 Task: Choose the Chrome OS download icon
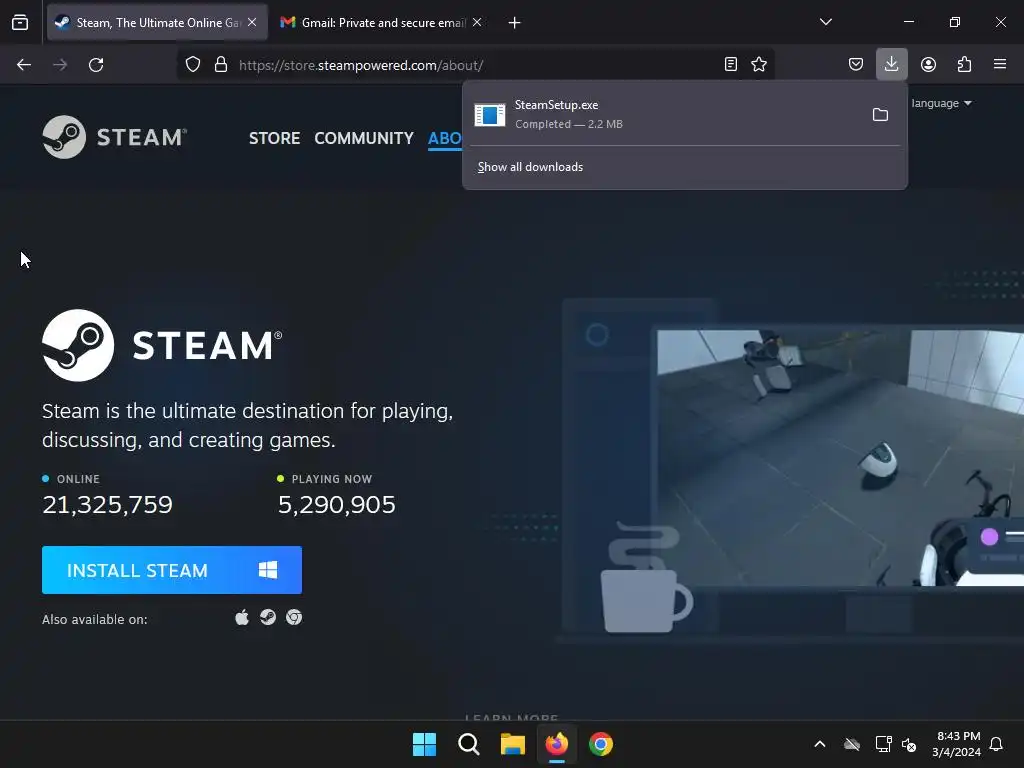294,617
